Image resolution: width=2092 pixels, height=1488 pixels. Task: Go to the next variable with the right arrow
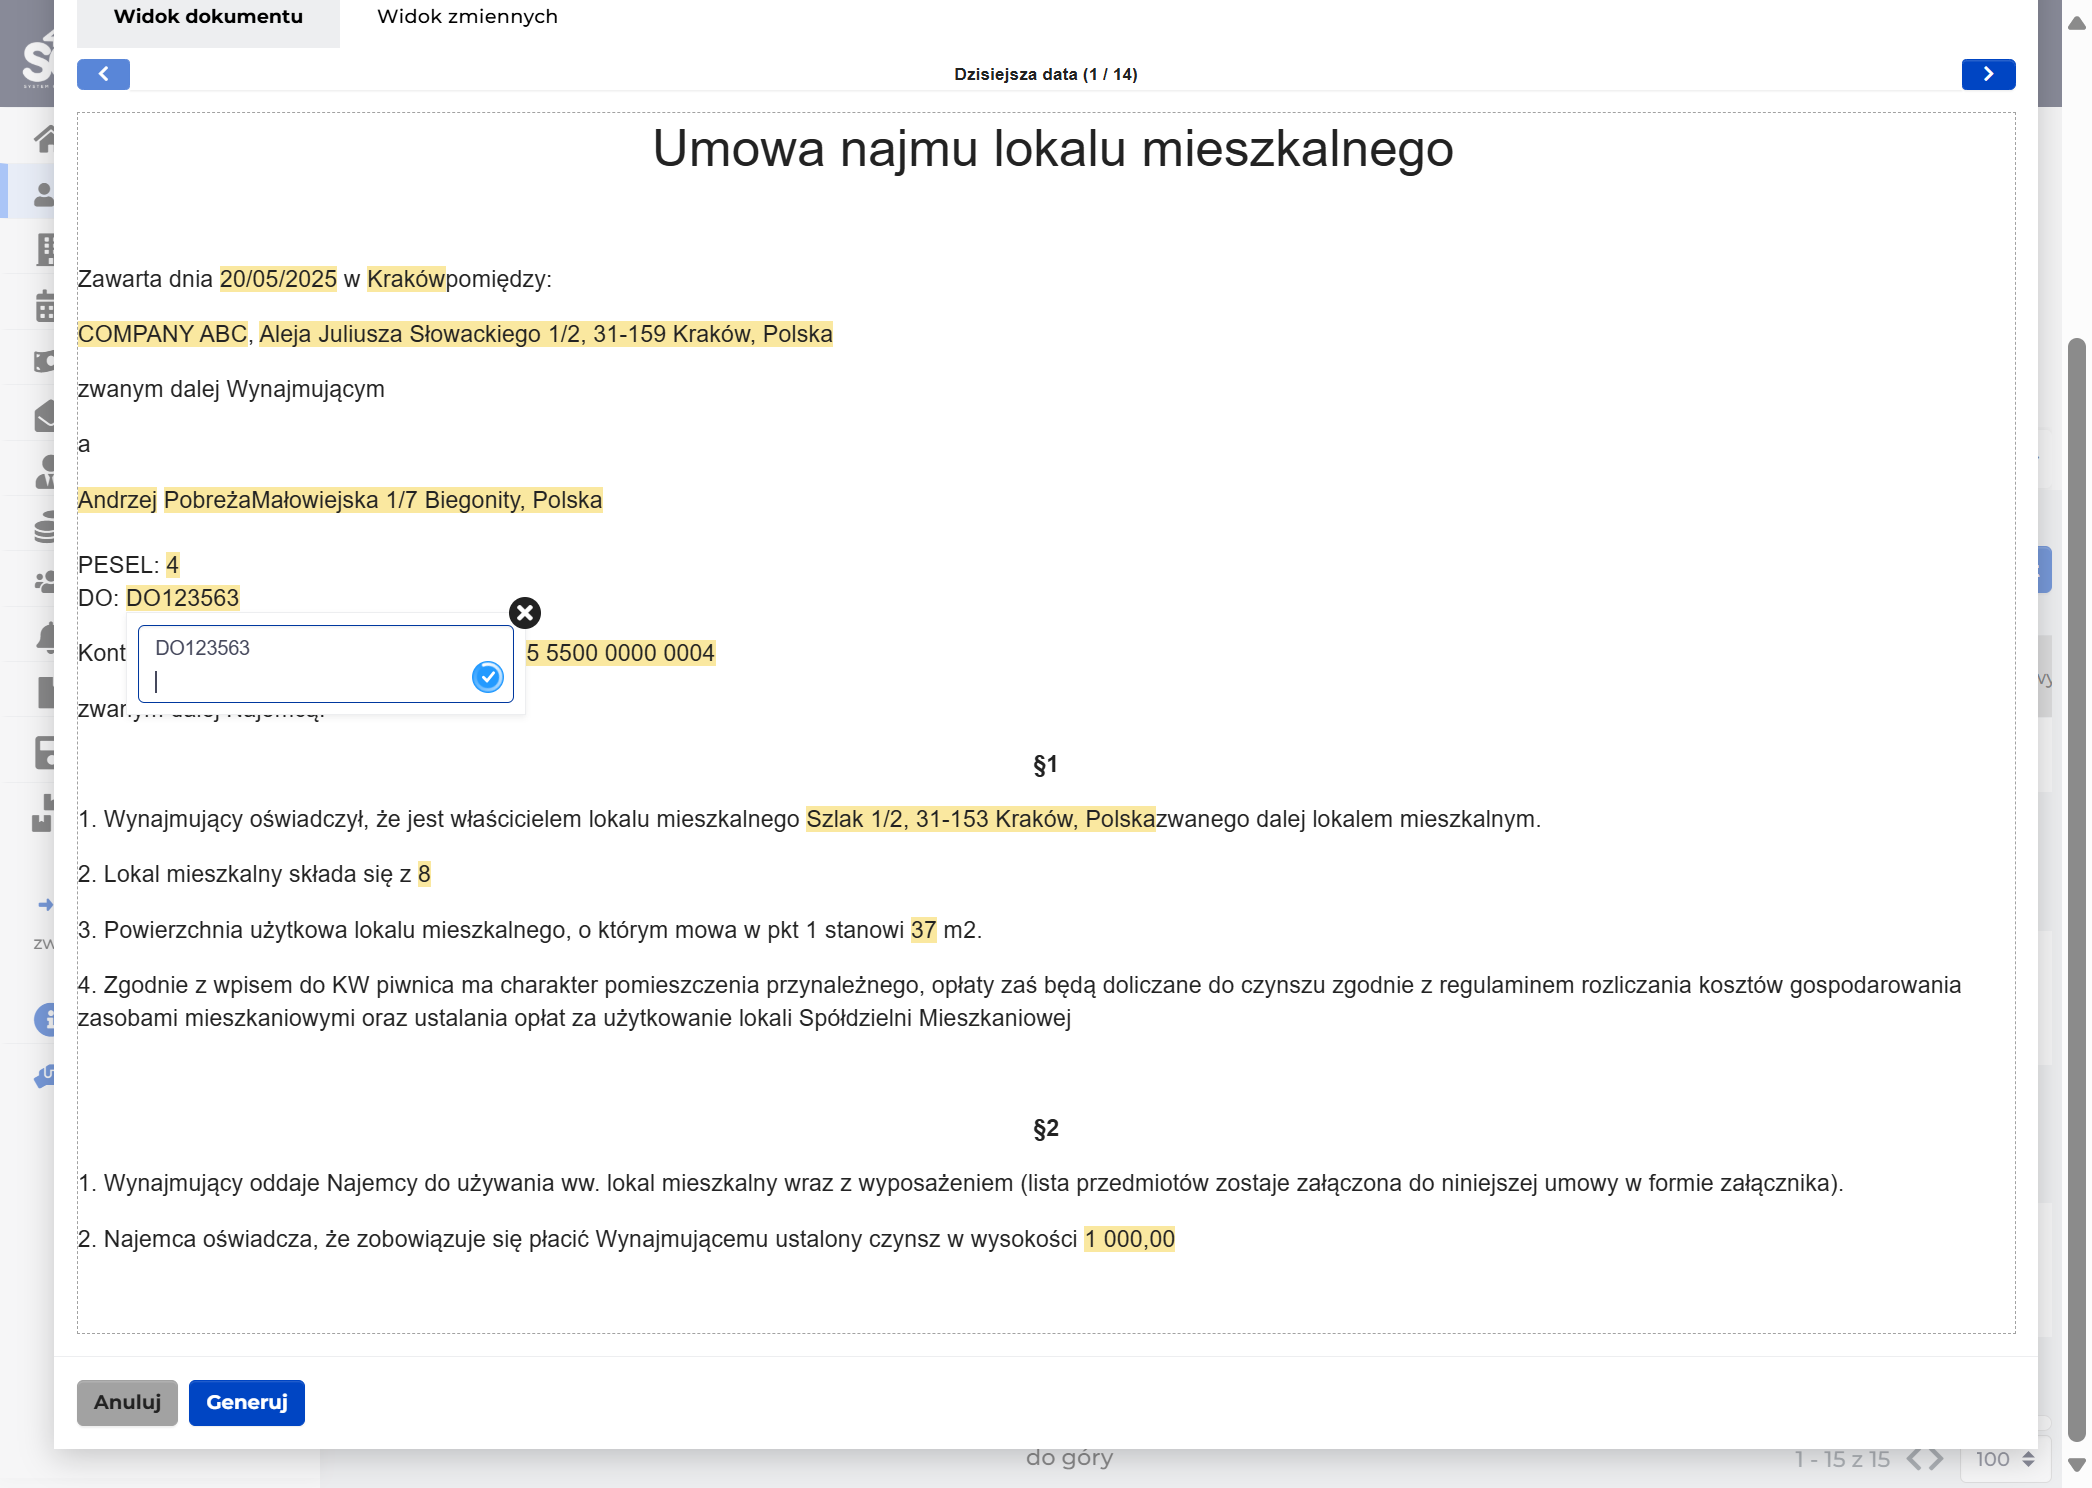pyautogui.click(x=1988, y=74)
